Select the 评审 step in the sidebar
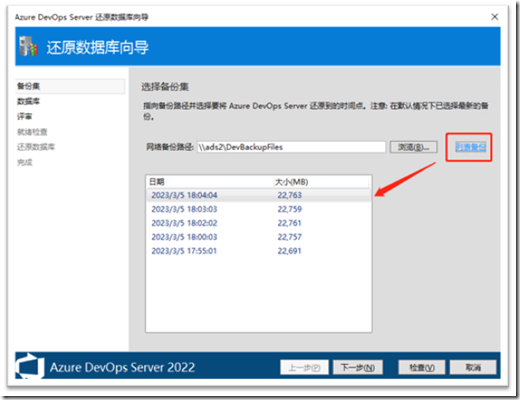Screen dimensions: 520x400 [25, 116]
